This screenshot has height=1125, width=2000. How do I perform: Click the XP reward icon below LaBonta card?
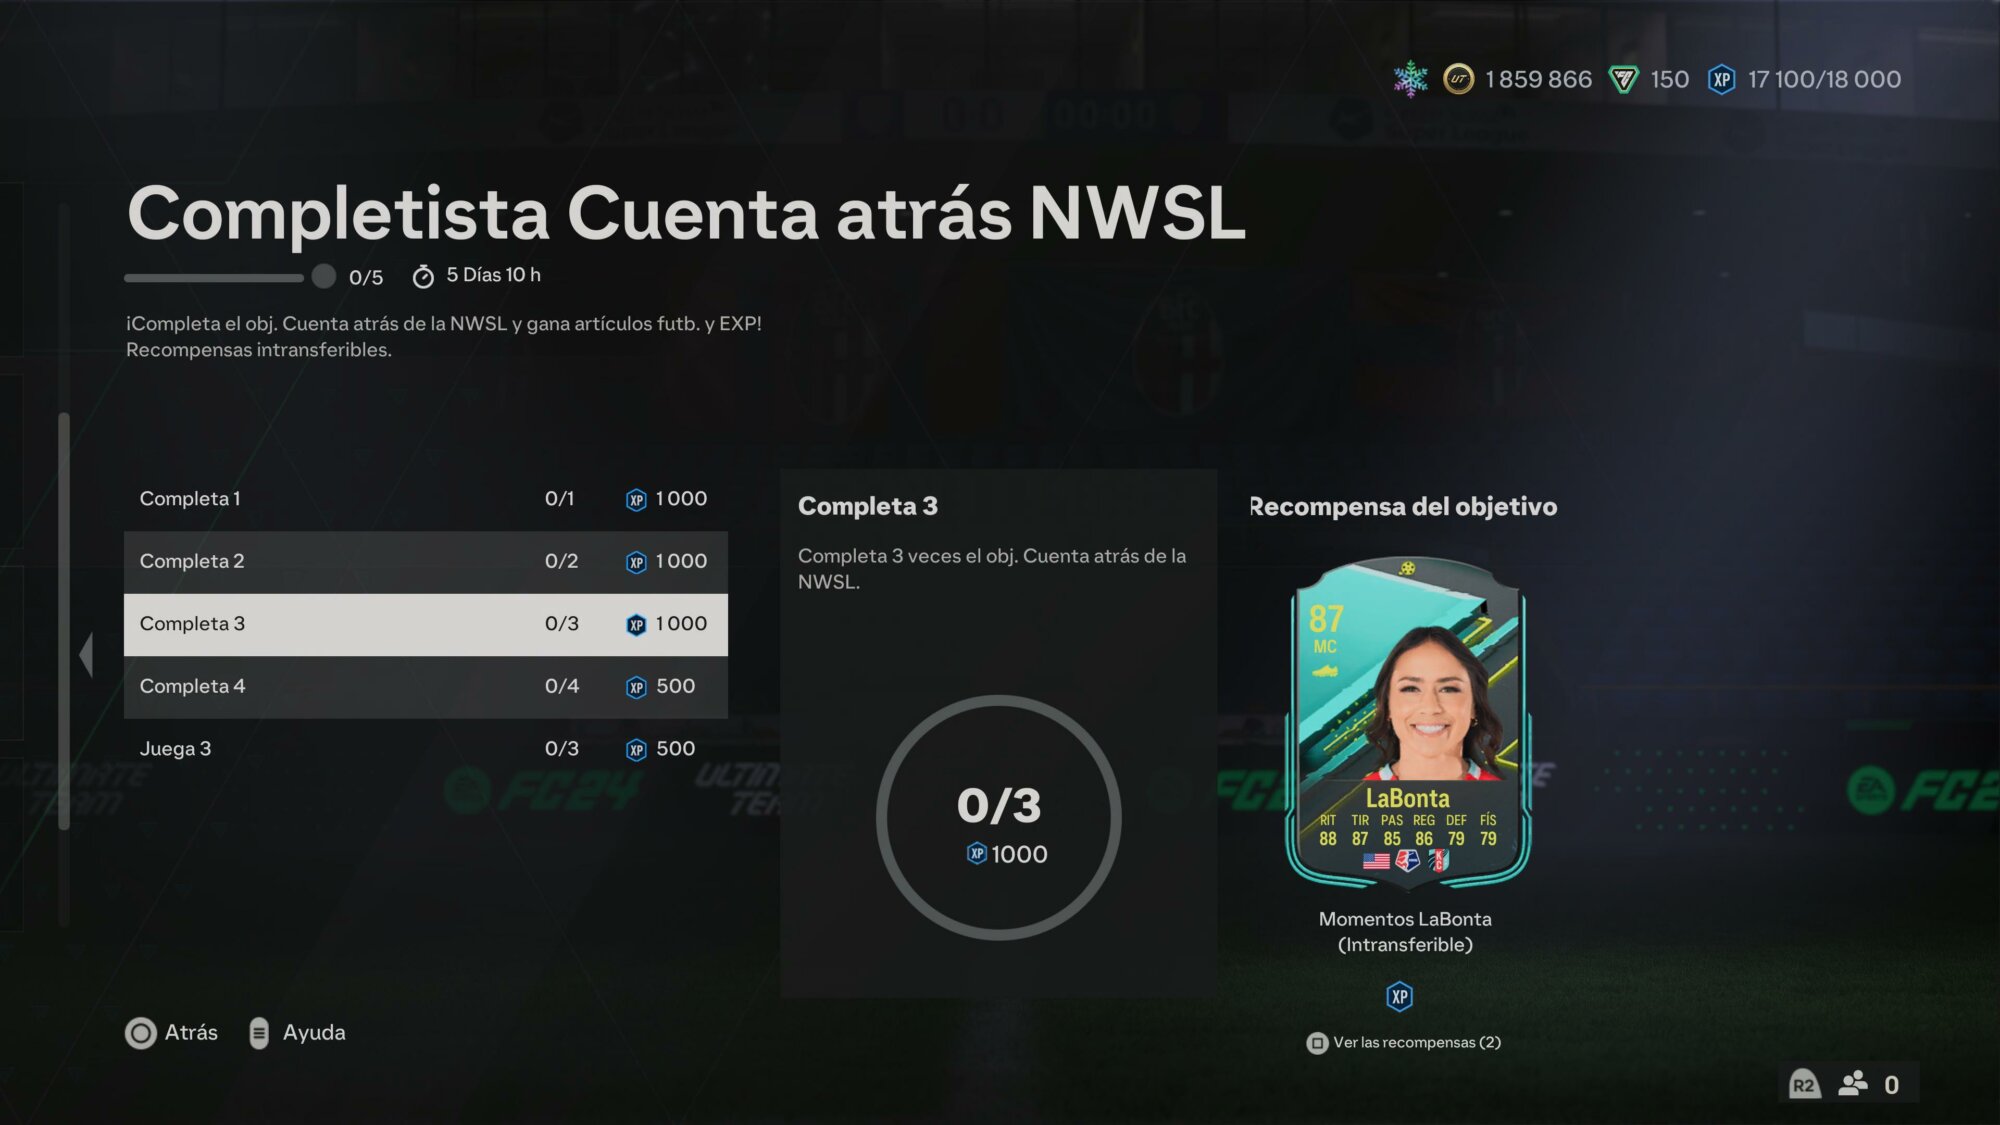coord(1400,996)
